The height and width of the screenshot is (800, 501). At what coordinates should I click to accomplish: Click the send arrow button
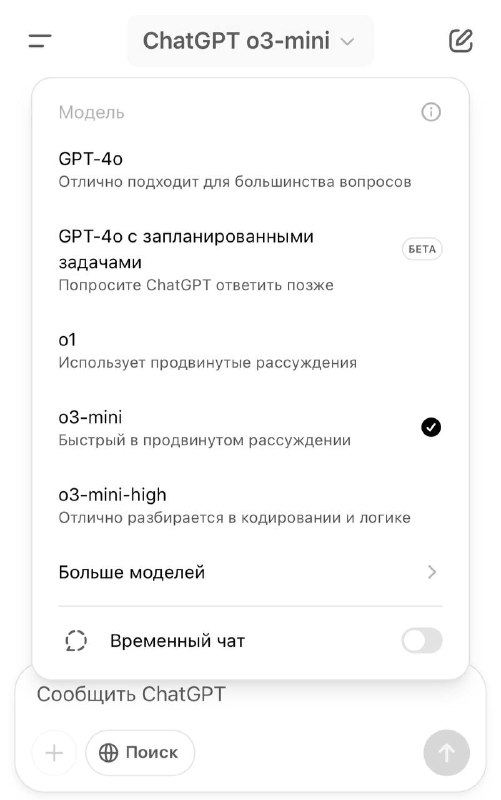(x=446, y=753)
